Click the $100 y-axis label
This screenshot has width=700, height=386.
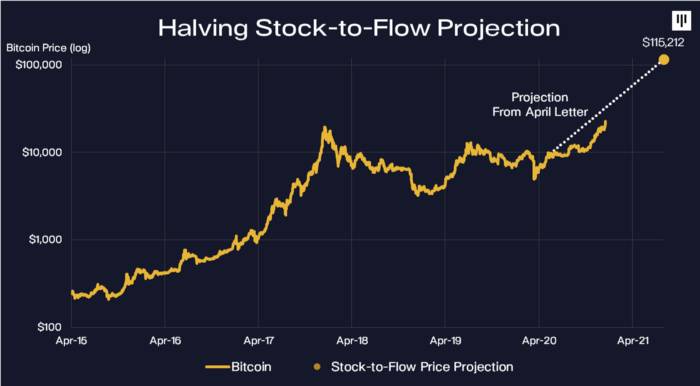(x=49, y=327)
